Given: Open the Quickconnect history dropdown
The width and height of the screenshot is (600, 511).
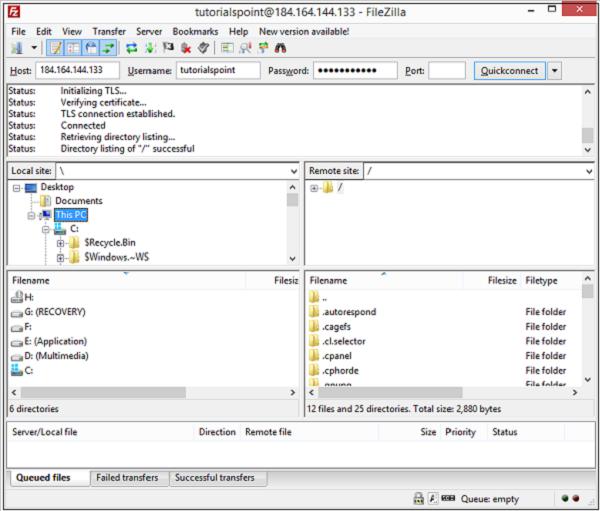Looking at the screenshot, I should click(x=554, y=71).
